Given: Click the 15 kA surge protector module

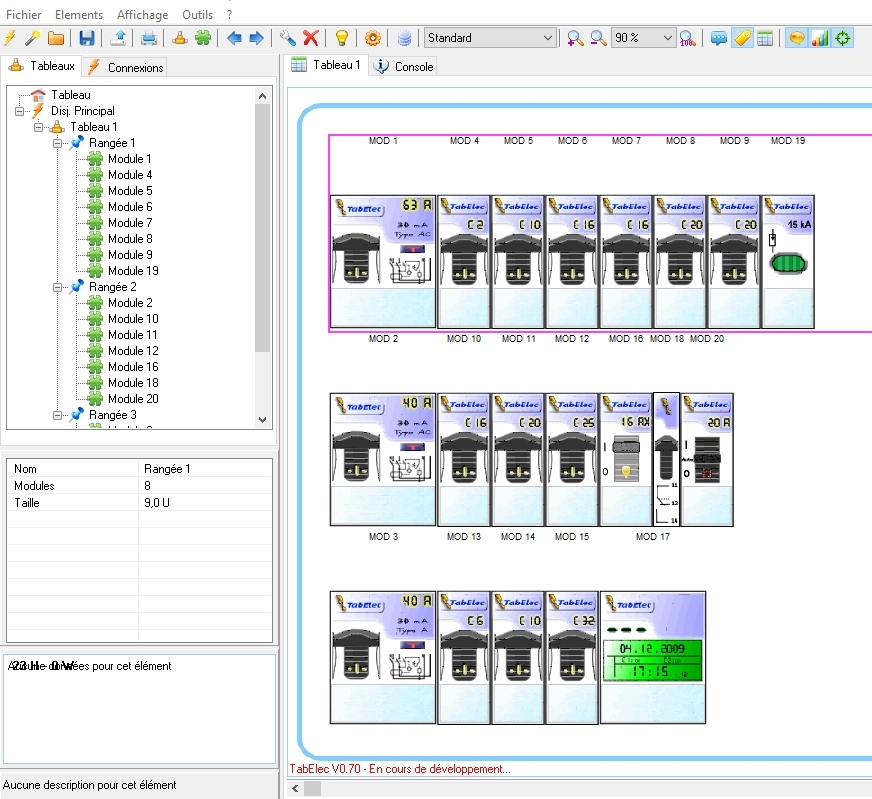Looking at the screenshot, I should pyautogui.click(x=788, y=261).
